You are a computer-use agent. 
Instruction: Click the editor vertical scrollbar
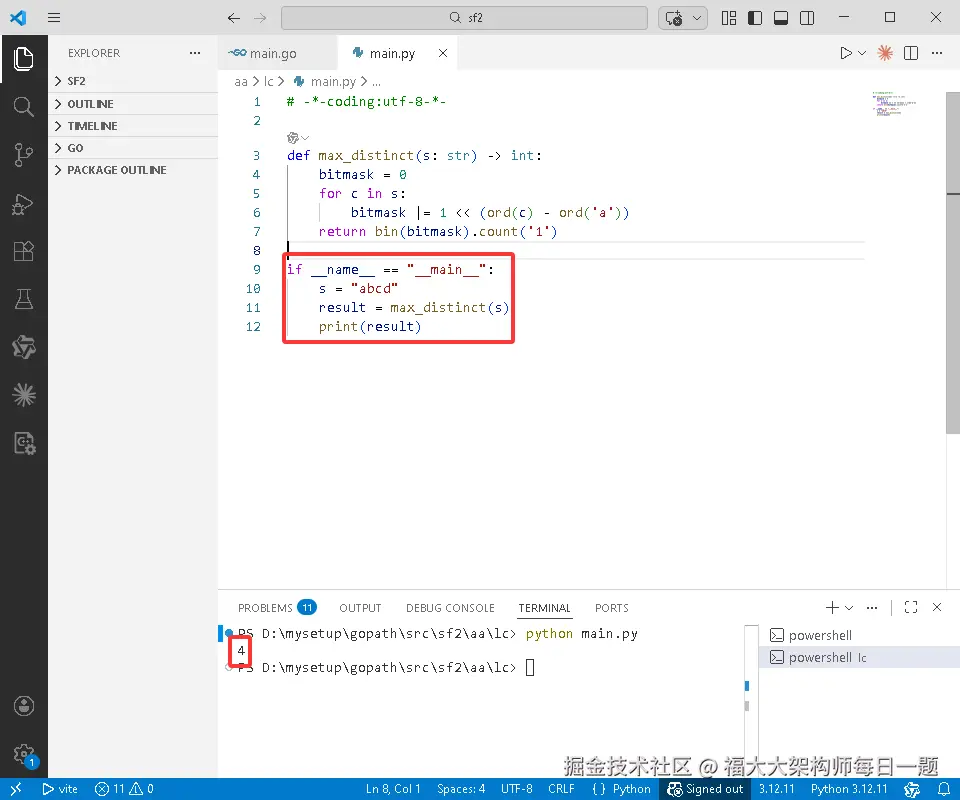952,263
